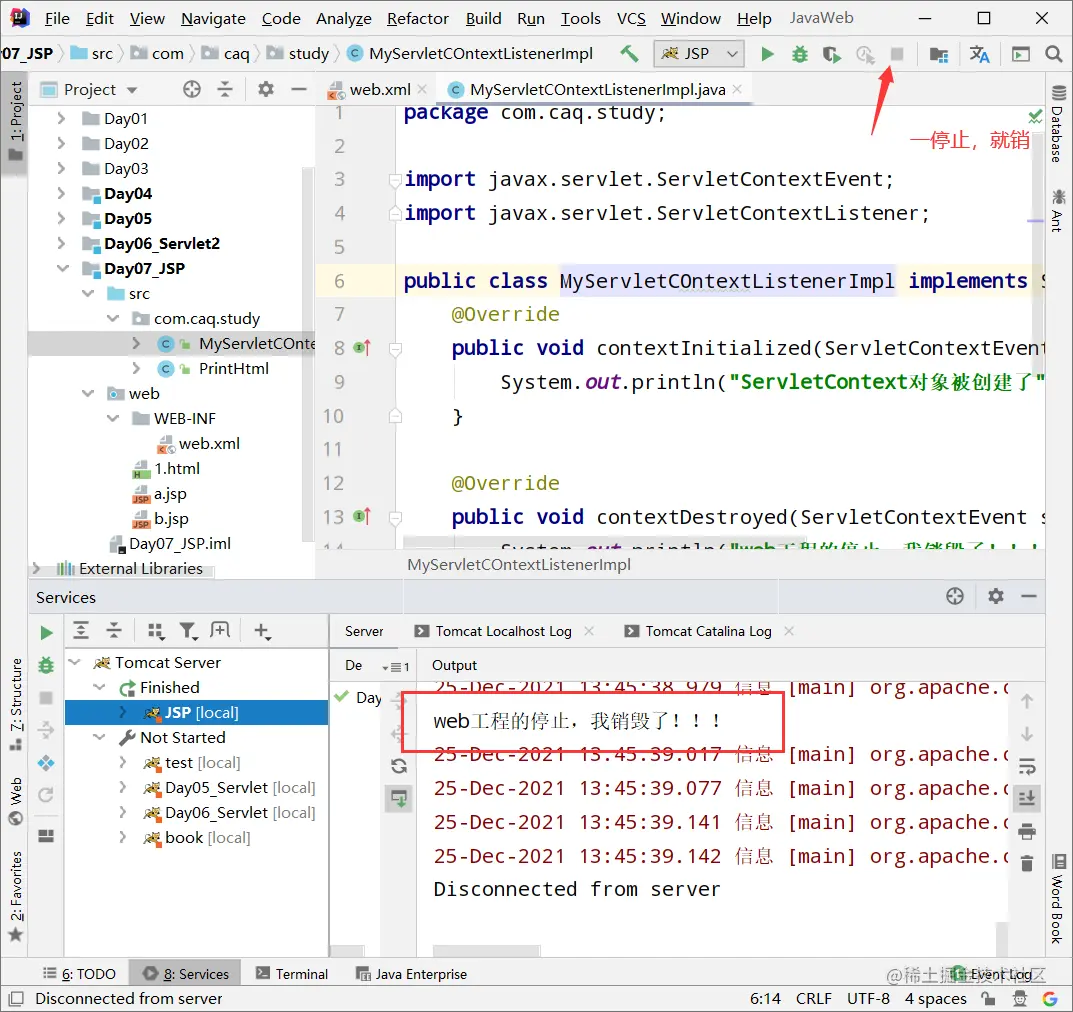
Task: Collapse the Tomcat Server node
Action: tap(75, 662)
